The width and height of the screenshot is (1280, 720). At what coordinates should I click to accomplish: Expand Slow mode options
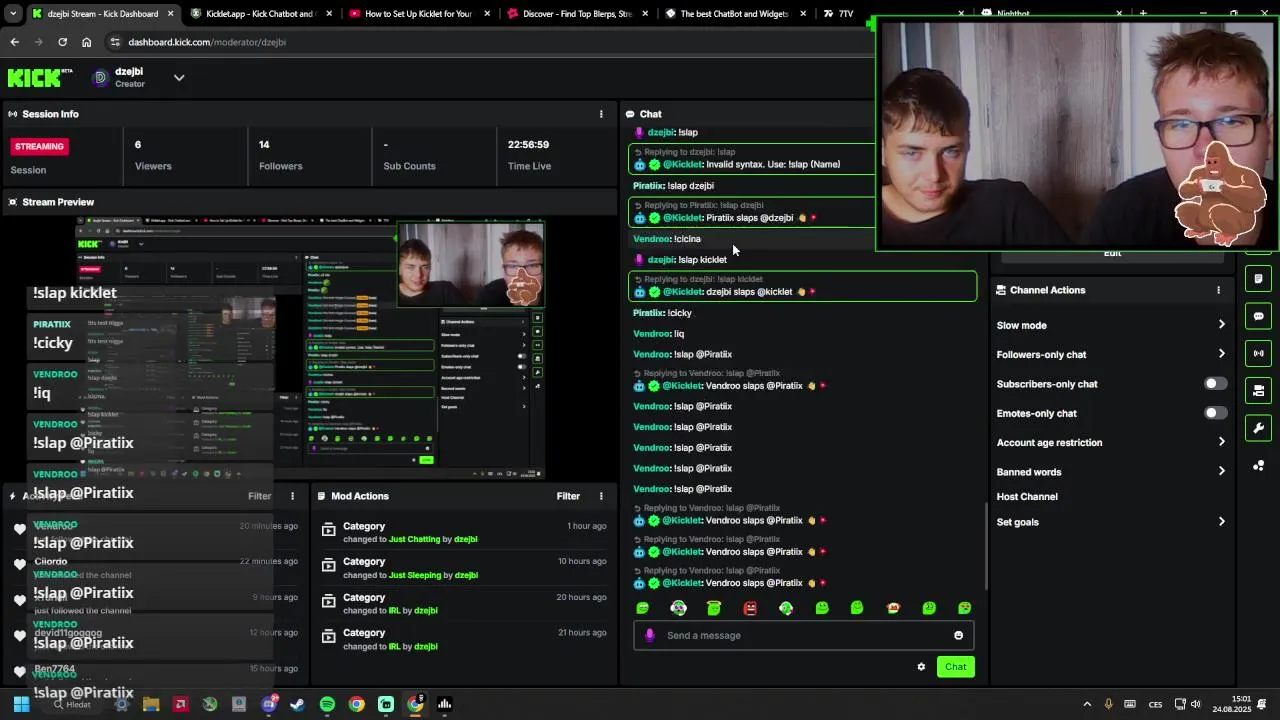click(x=1221, y=325)
